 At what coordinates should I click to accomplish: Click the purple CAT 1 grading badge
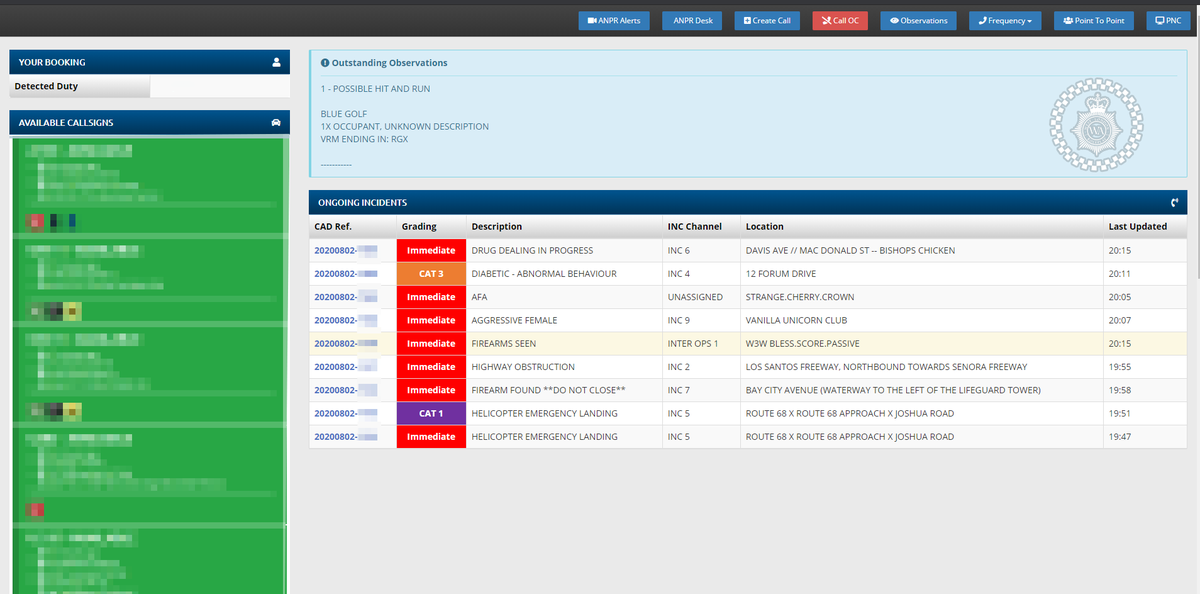click(431, 413)
